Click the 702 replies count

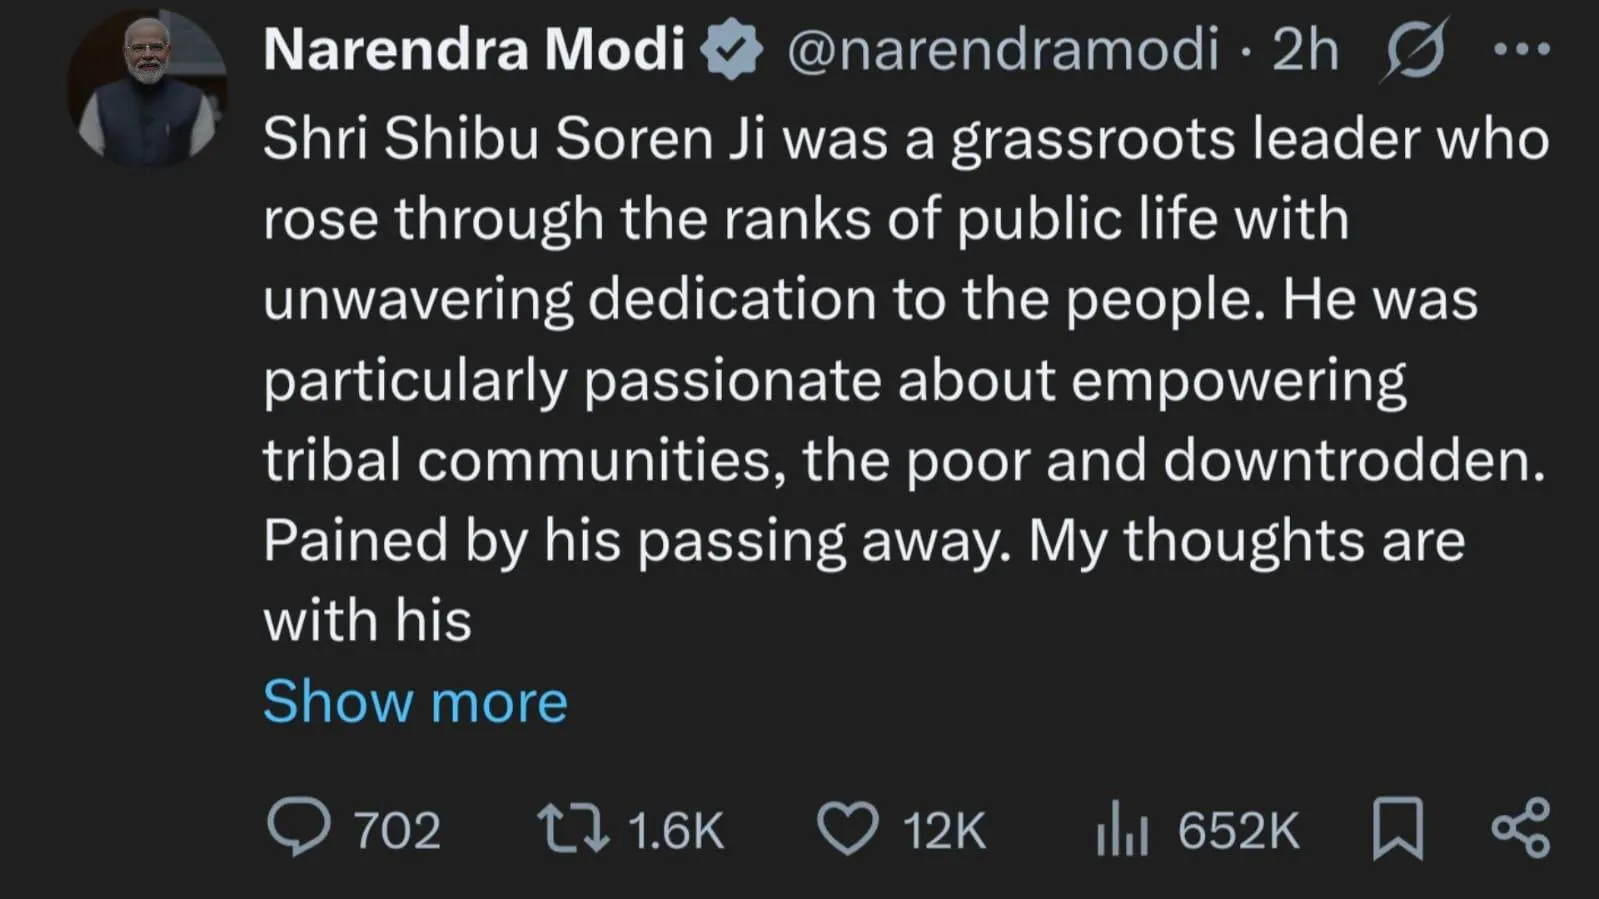click(397, 831)
